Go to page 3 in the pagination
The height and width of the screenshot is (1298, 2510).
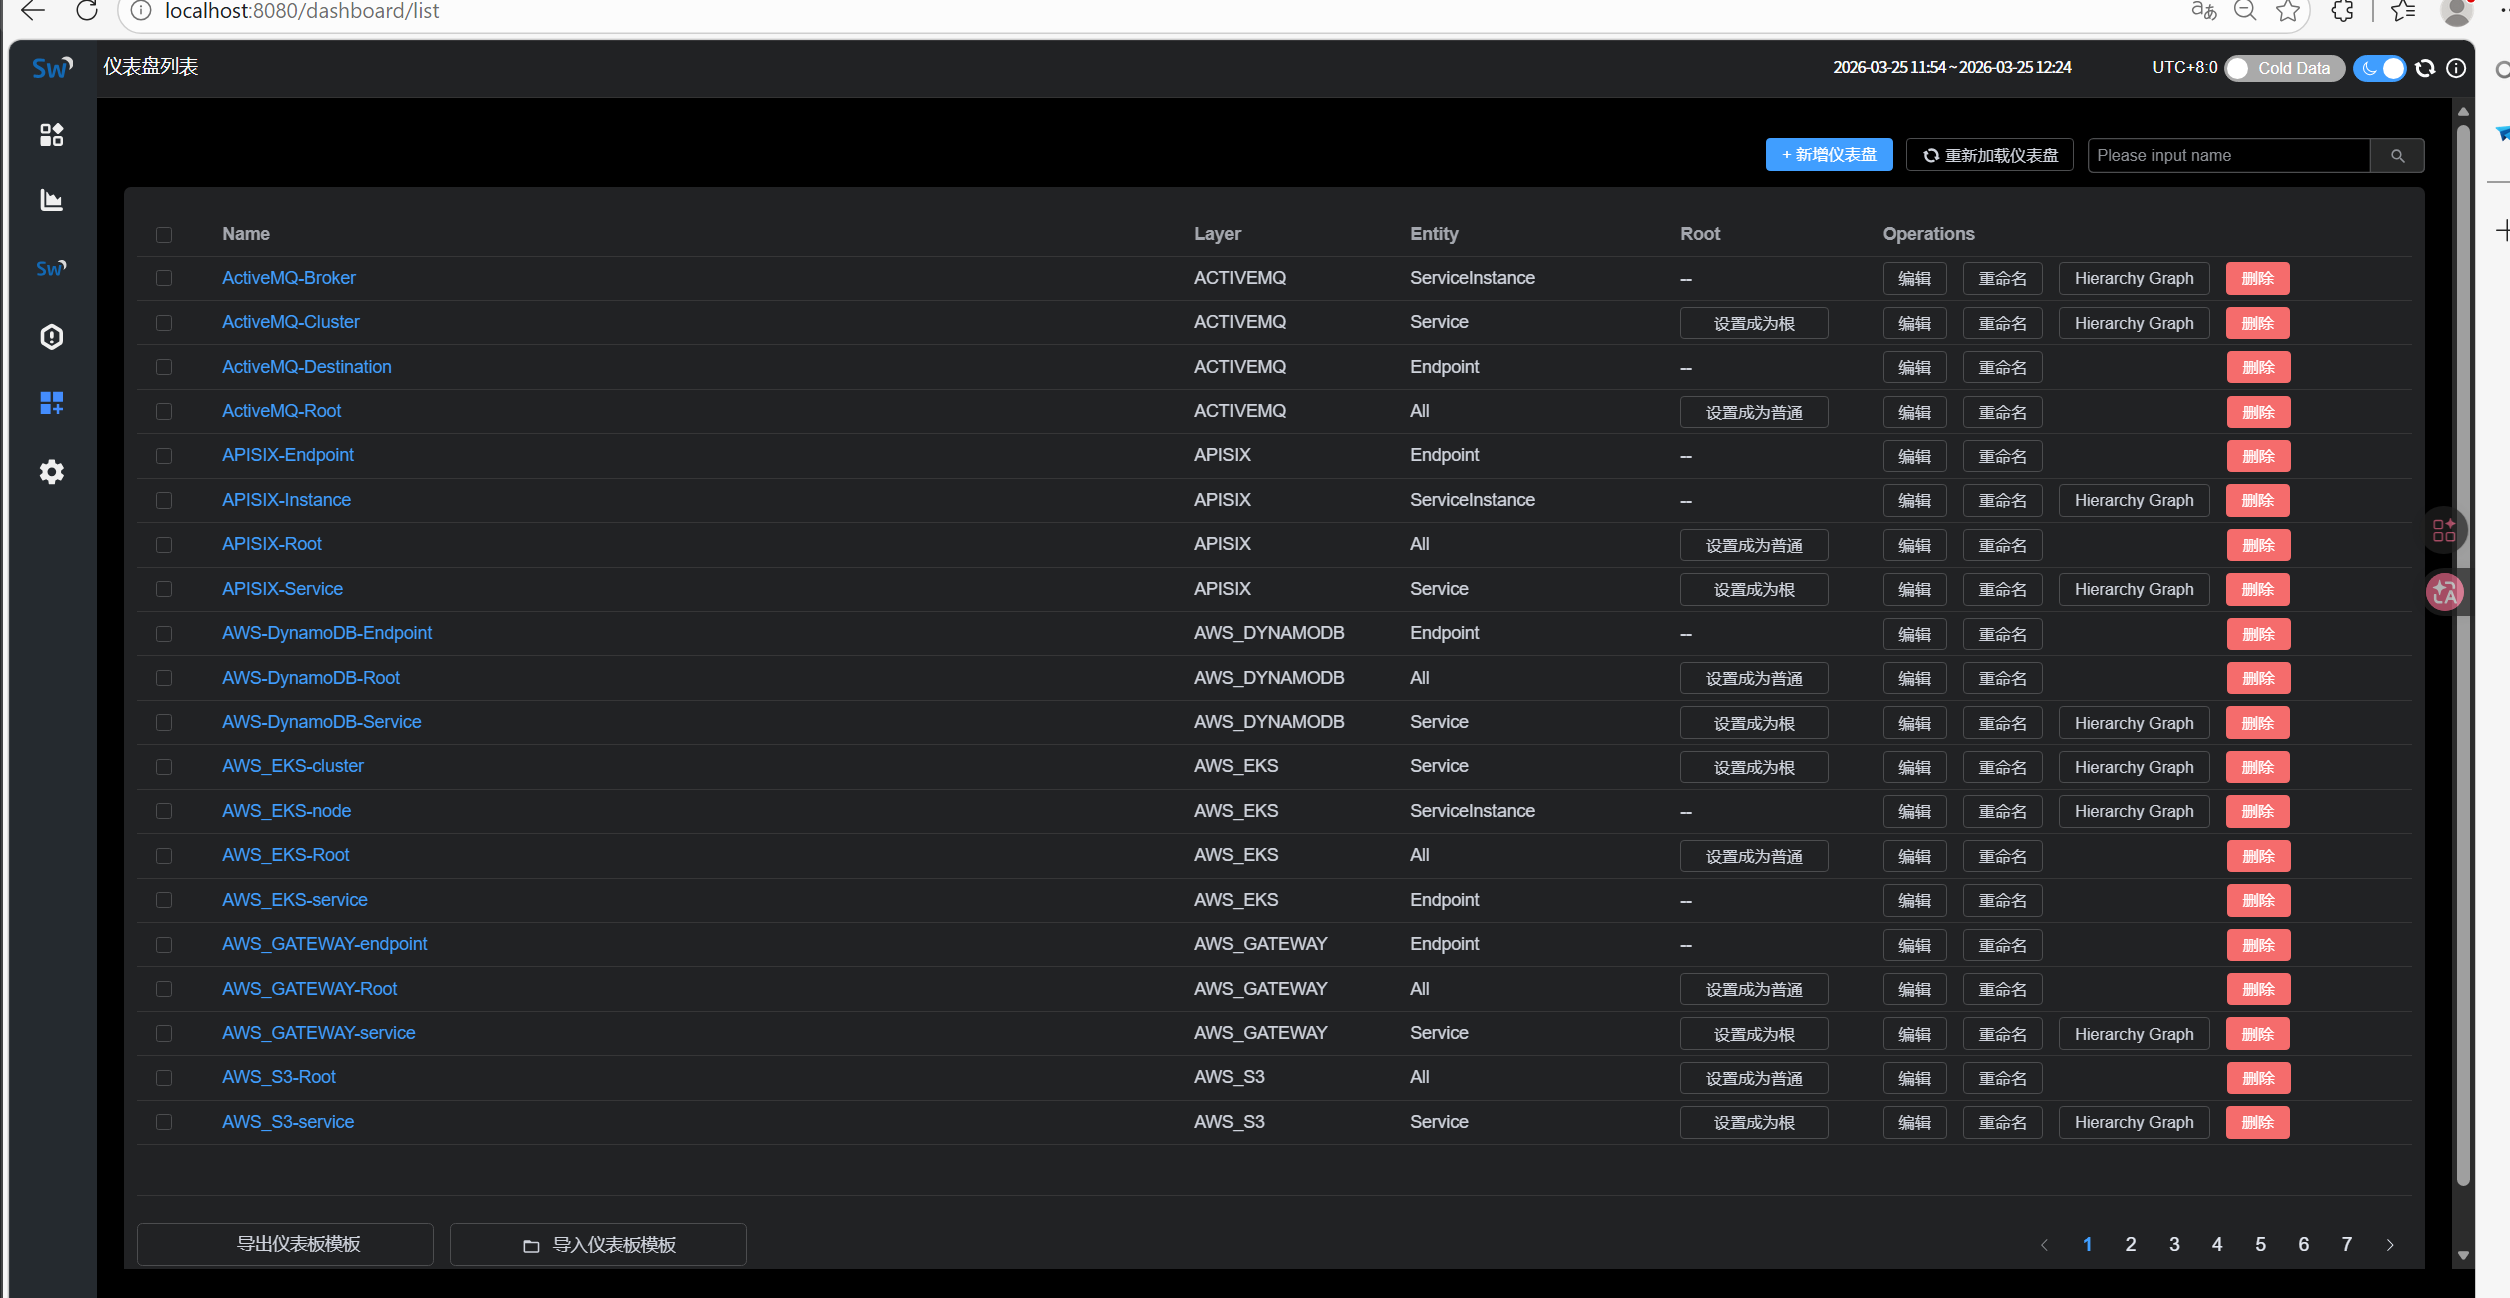pos(2174,1245)
